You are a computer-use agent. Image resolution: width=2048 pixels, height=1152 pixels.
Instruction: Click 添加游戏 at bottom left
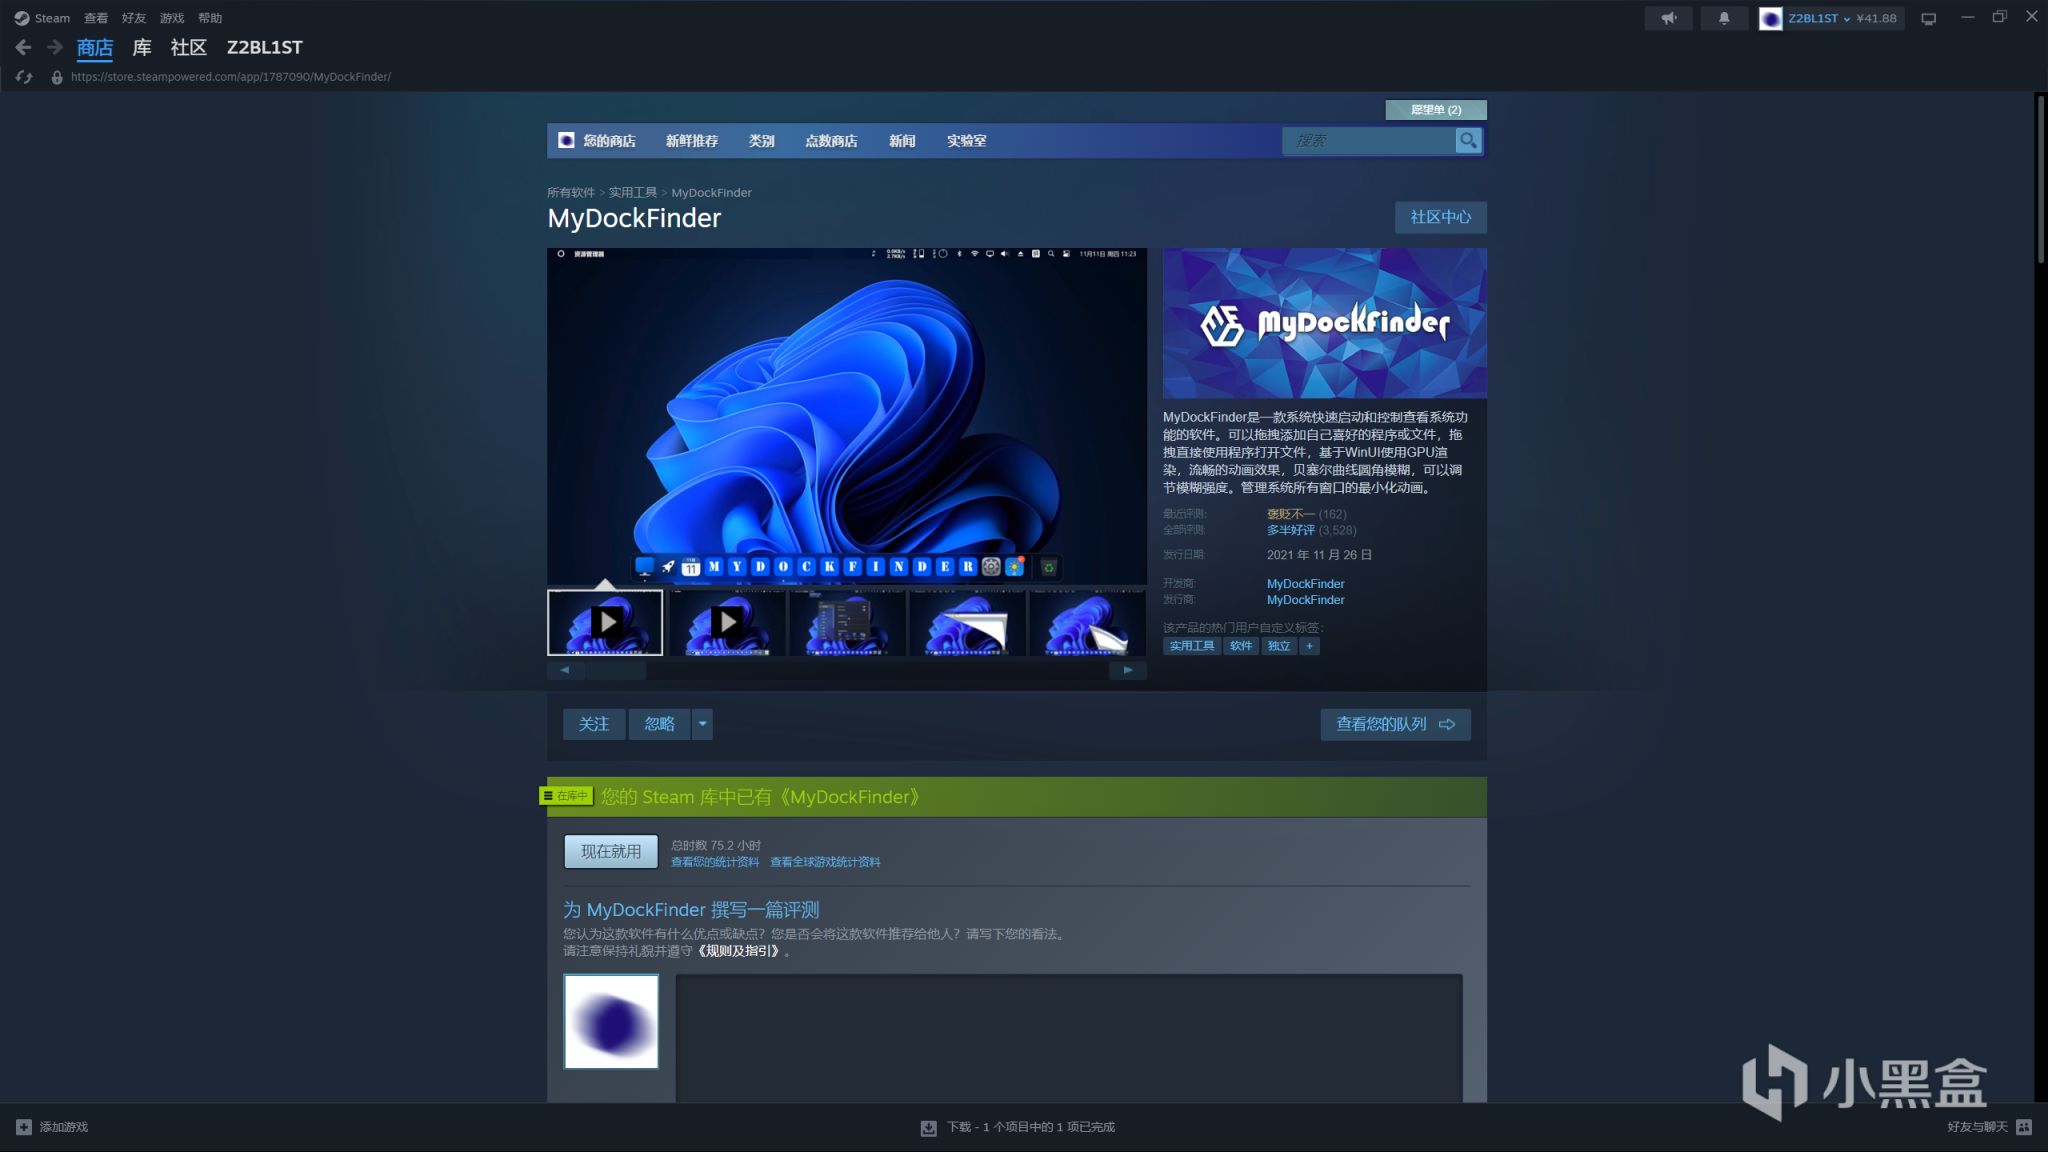(x=52, y=1127)
